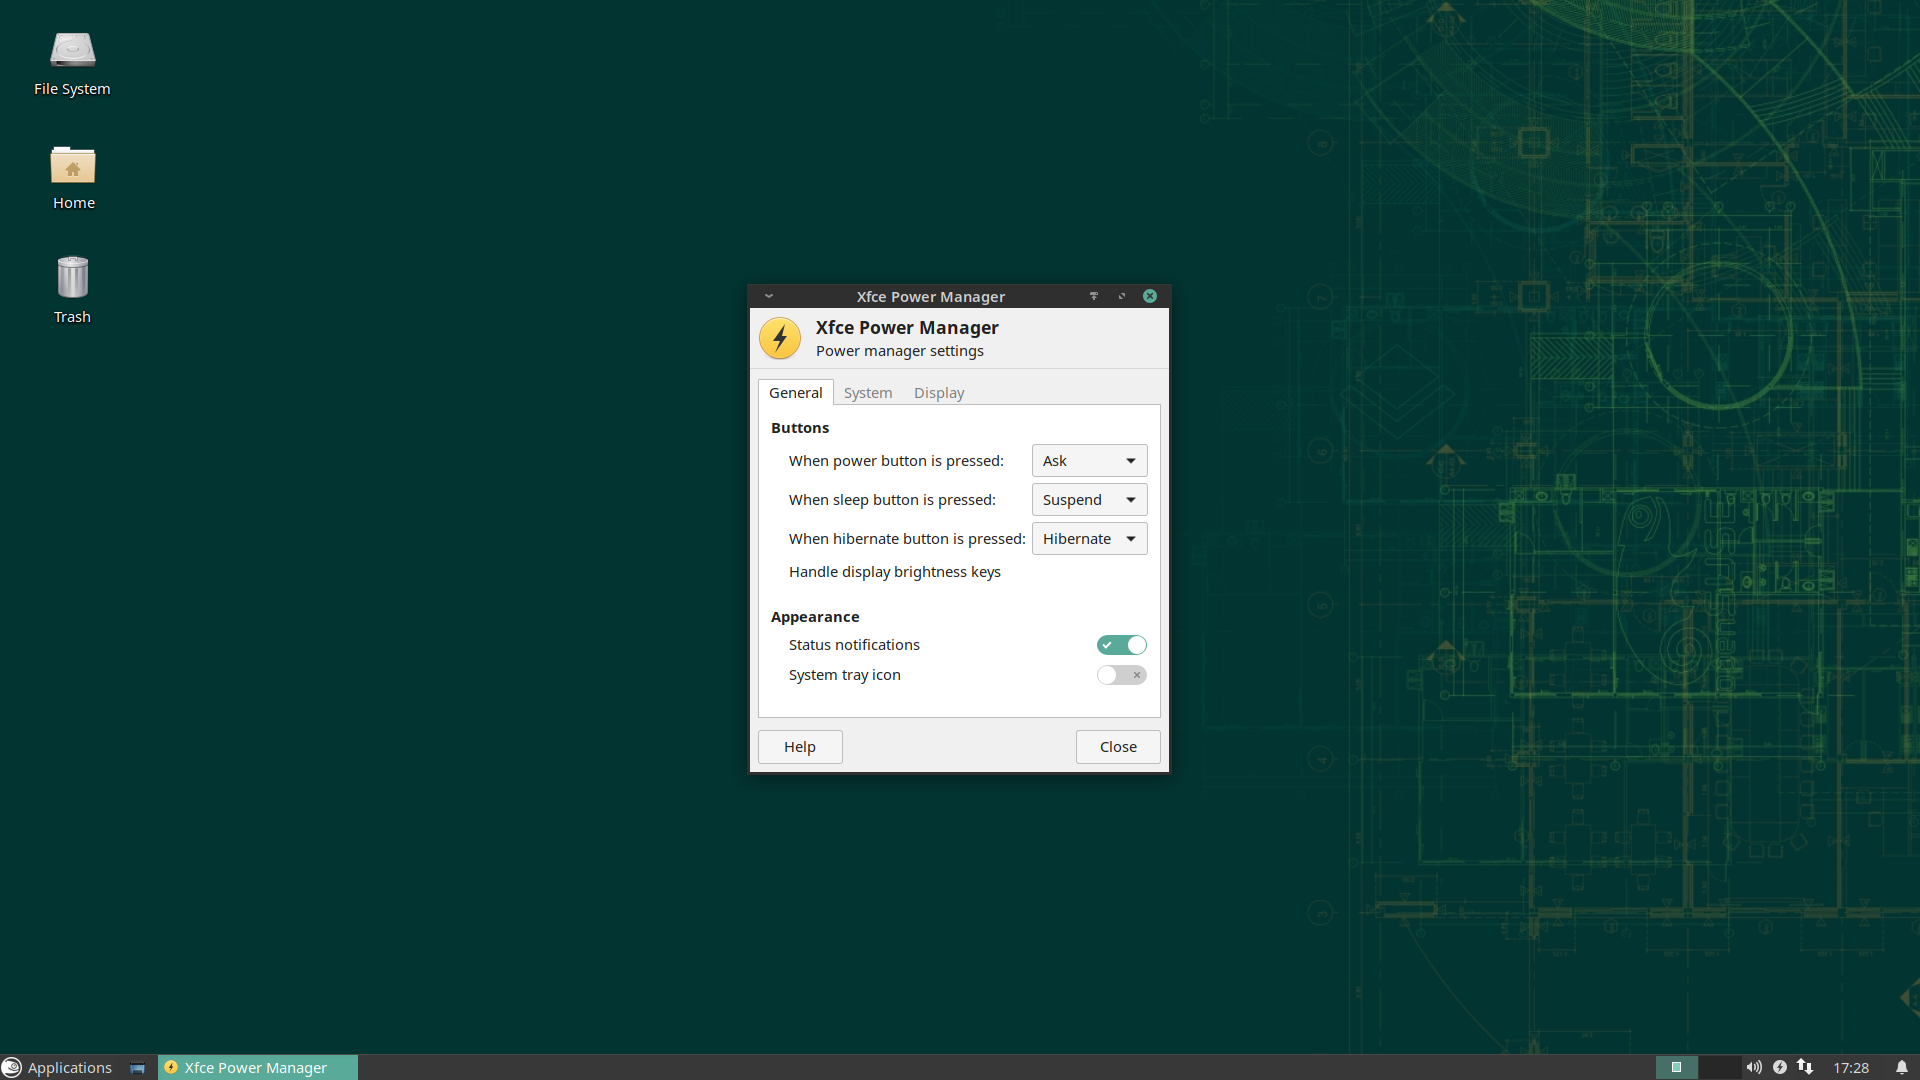This screenshot has height=1080, width=1920.
Task: Open the hibernate button action dropdown
Action: coord(1089,539)
